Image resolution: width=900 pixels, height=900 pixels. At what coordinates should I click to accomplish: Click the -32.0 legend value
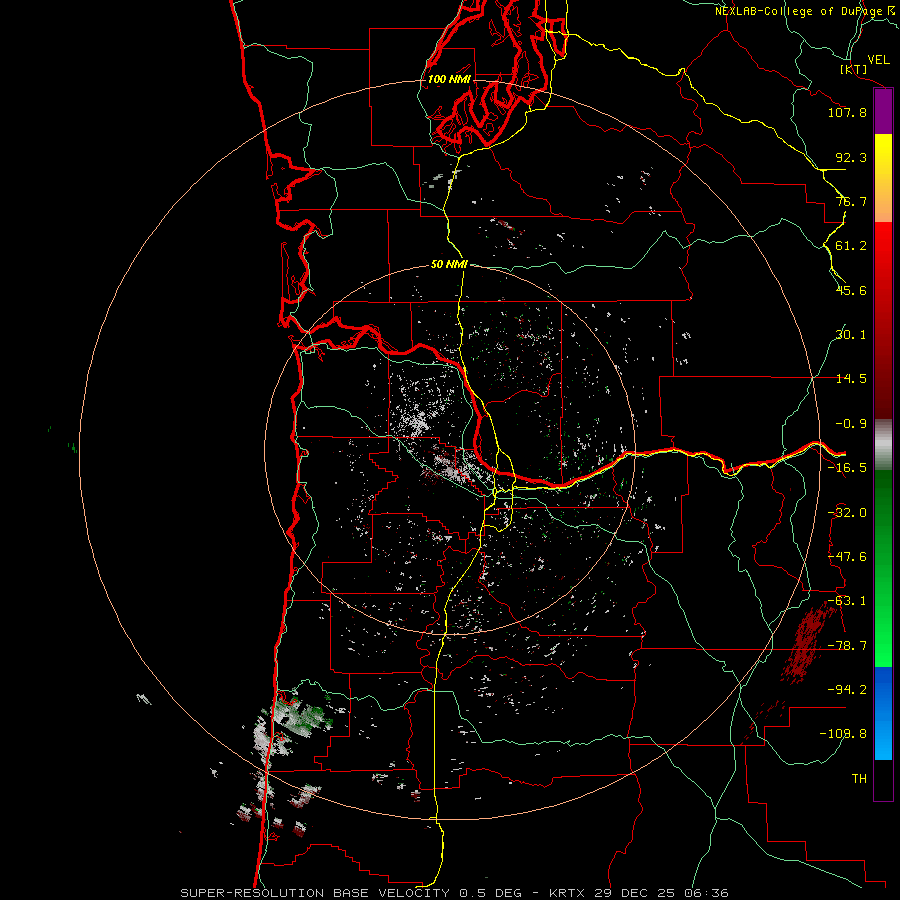(847, 513)
